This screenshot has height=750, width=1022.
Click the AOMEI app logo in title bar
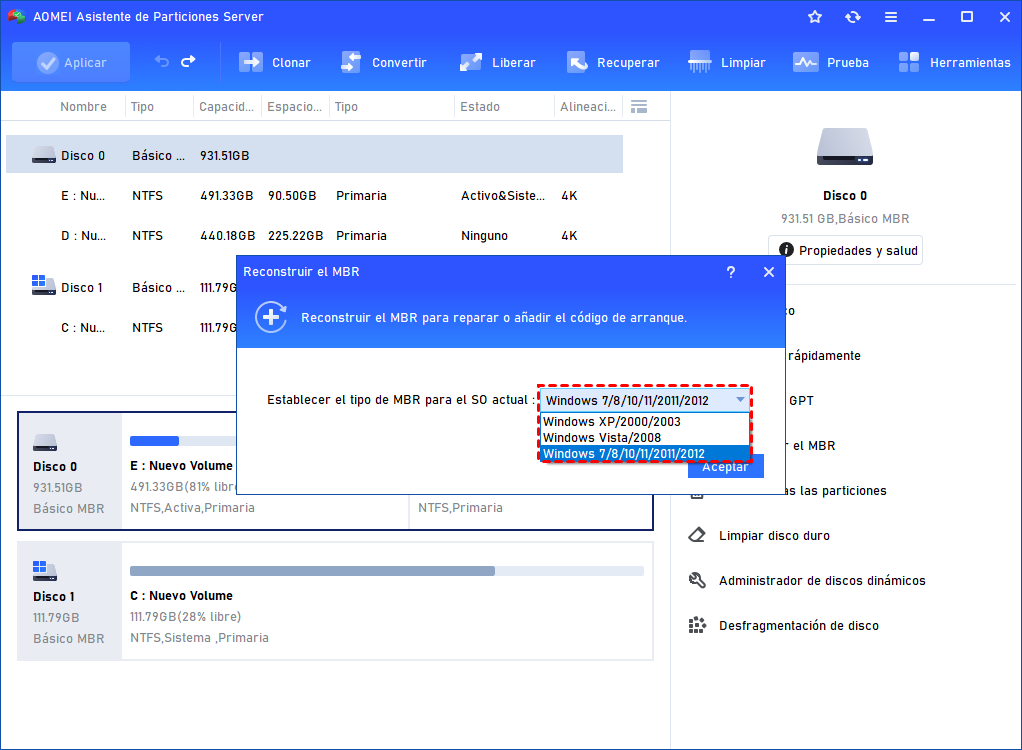click(16, 17)
